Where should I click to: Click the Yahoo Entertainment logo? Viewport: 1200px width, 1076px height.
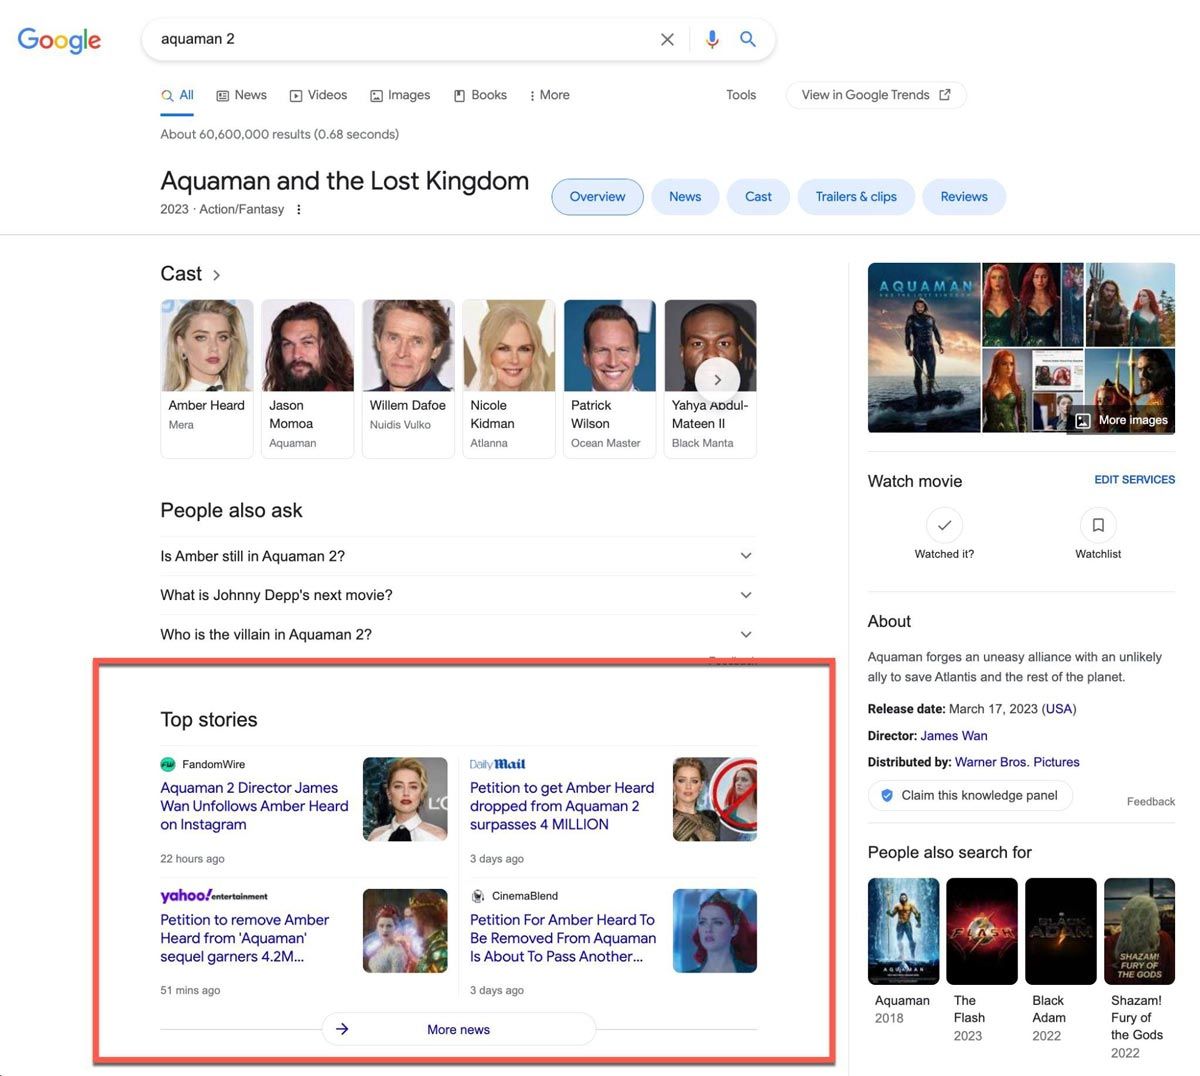(x=214, y=895)
